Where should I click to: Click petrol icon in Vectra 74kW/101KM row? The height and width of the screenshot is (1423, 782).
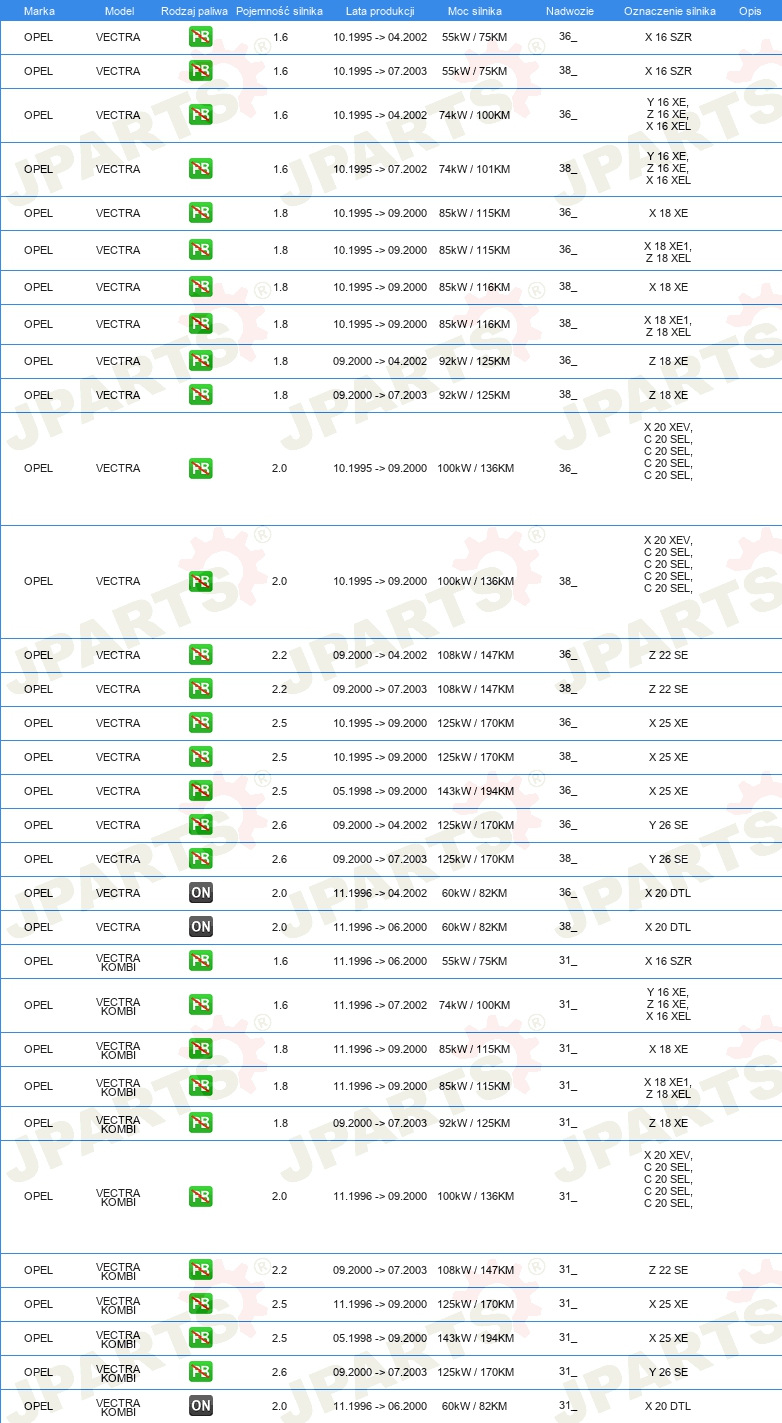pos(201,169)
